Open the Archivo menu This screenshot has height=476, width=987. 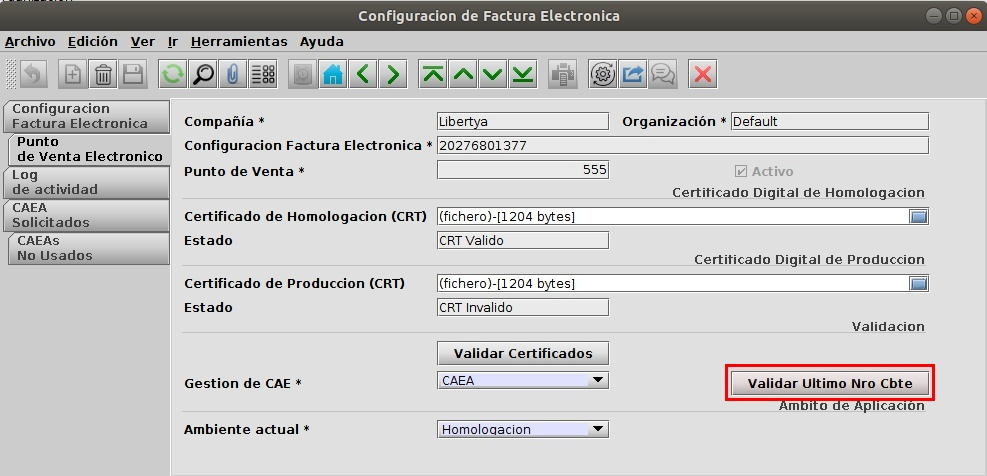click(x=30, y=42)
